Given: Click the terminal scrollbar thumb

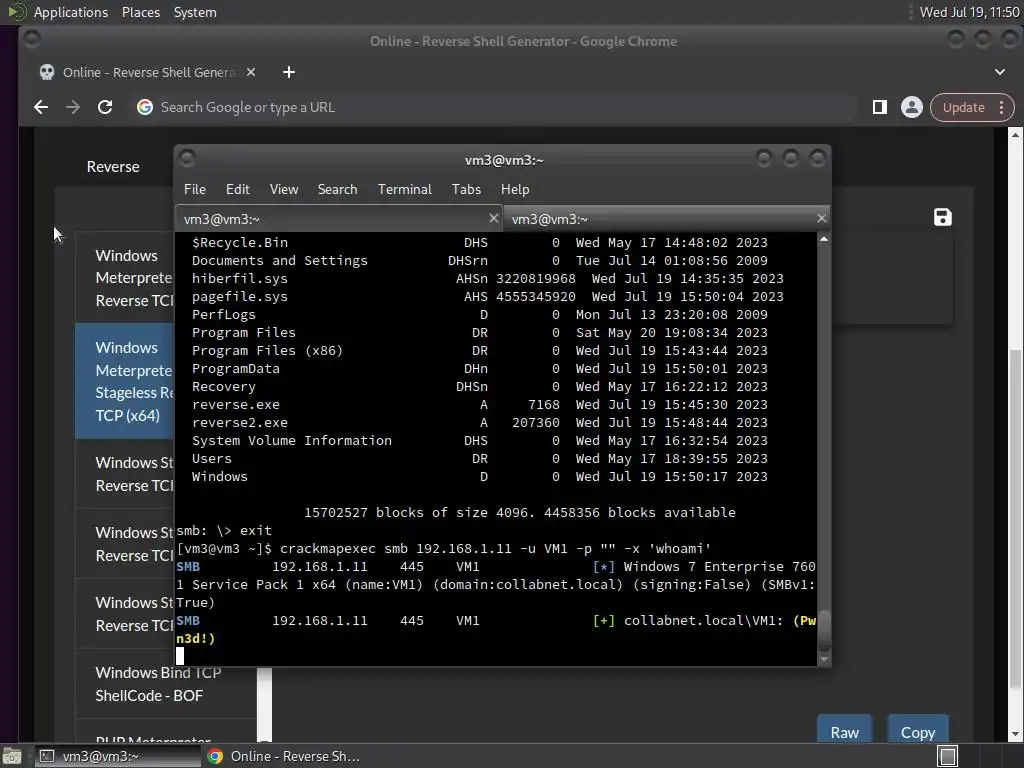Looking at the screenshot, I should (824, 630).
